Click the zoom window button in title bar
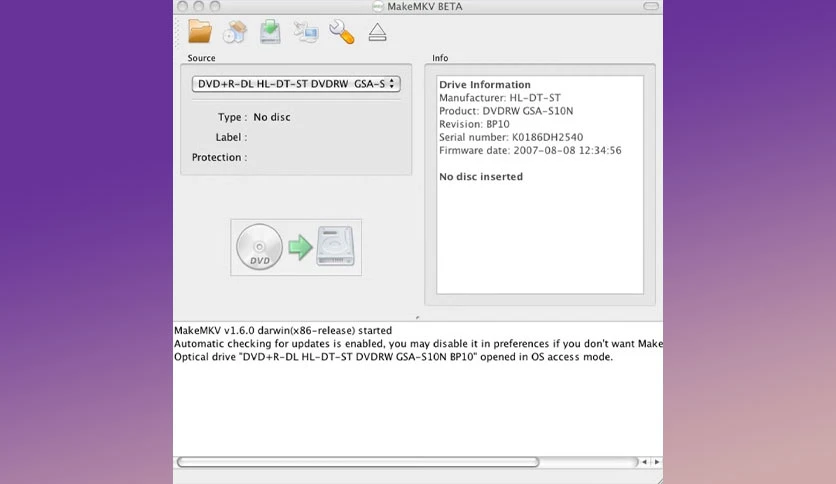This screenshot has width=836, height=484. coord(215,6)
